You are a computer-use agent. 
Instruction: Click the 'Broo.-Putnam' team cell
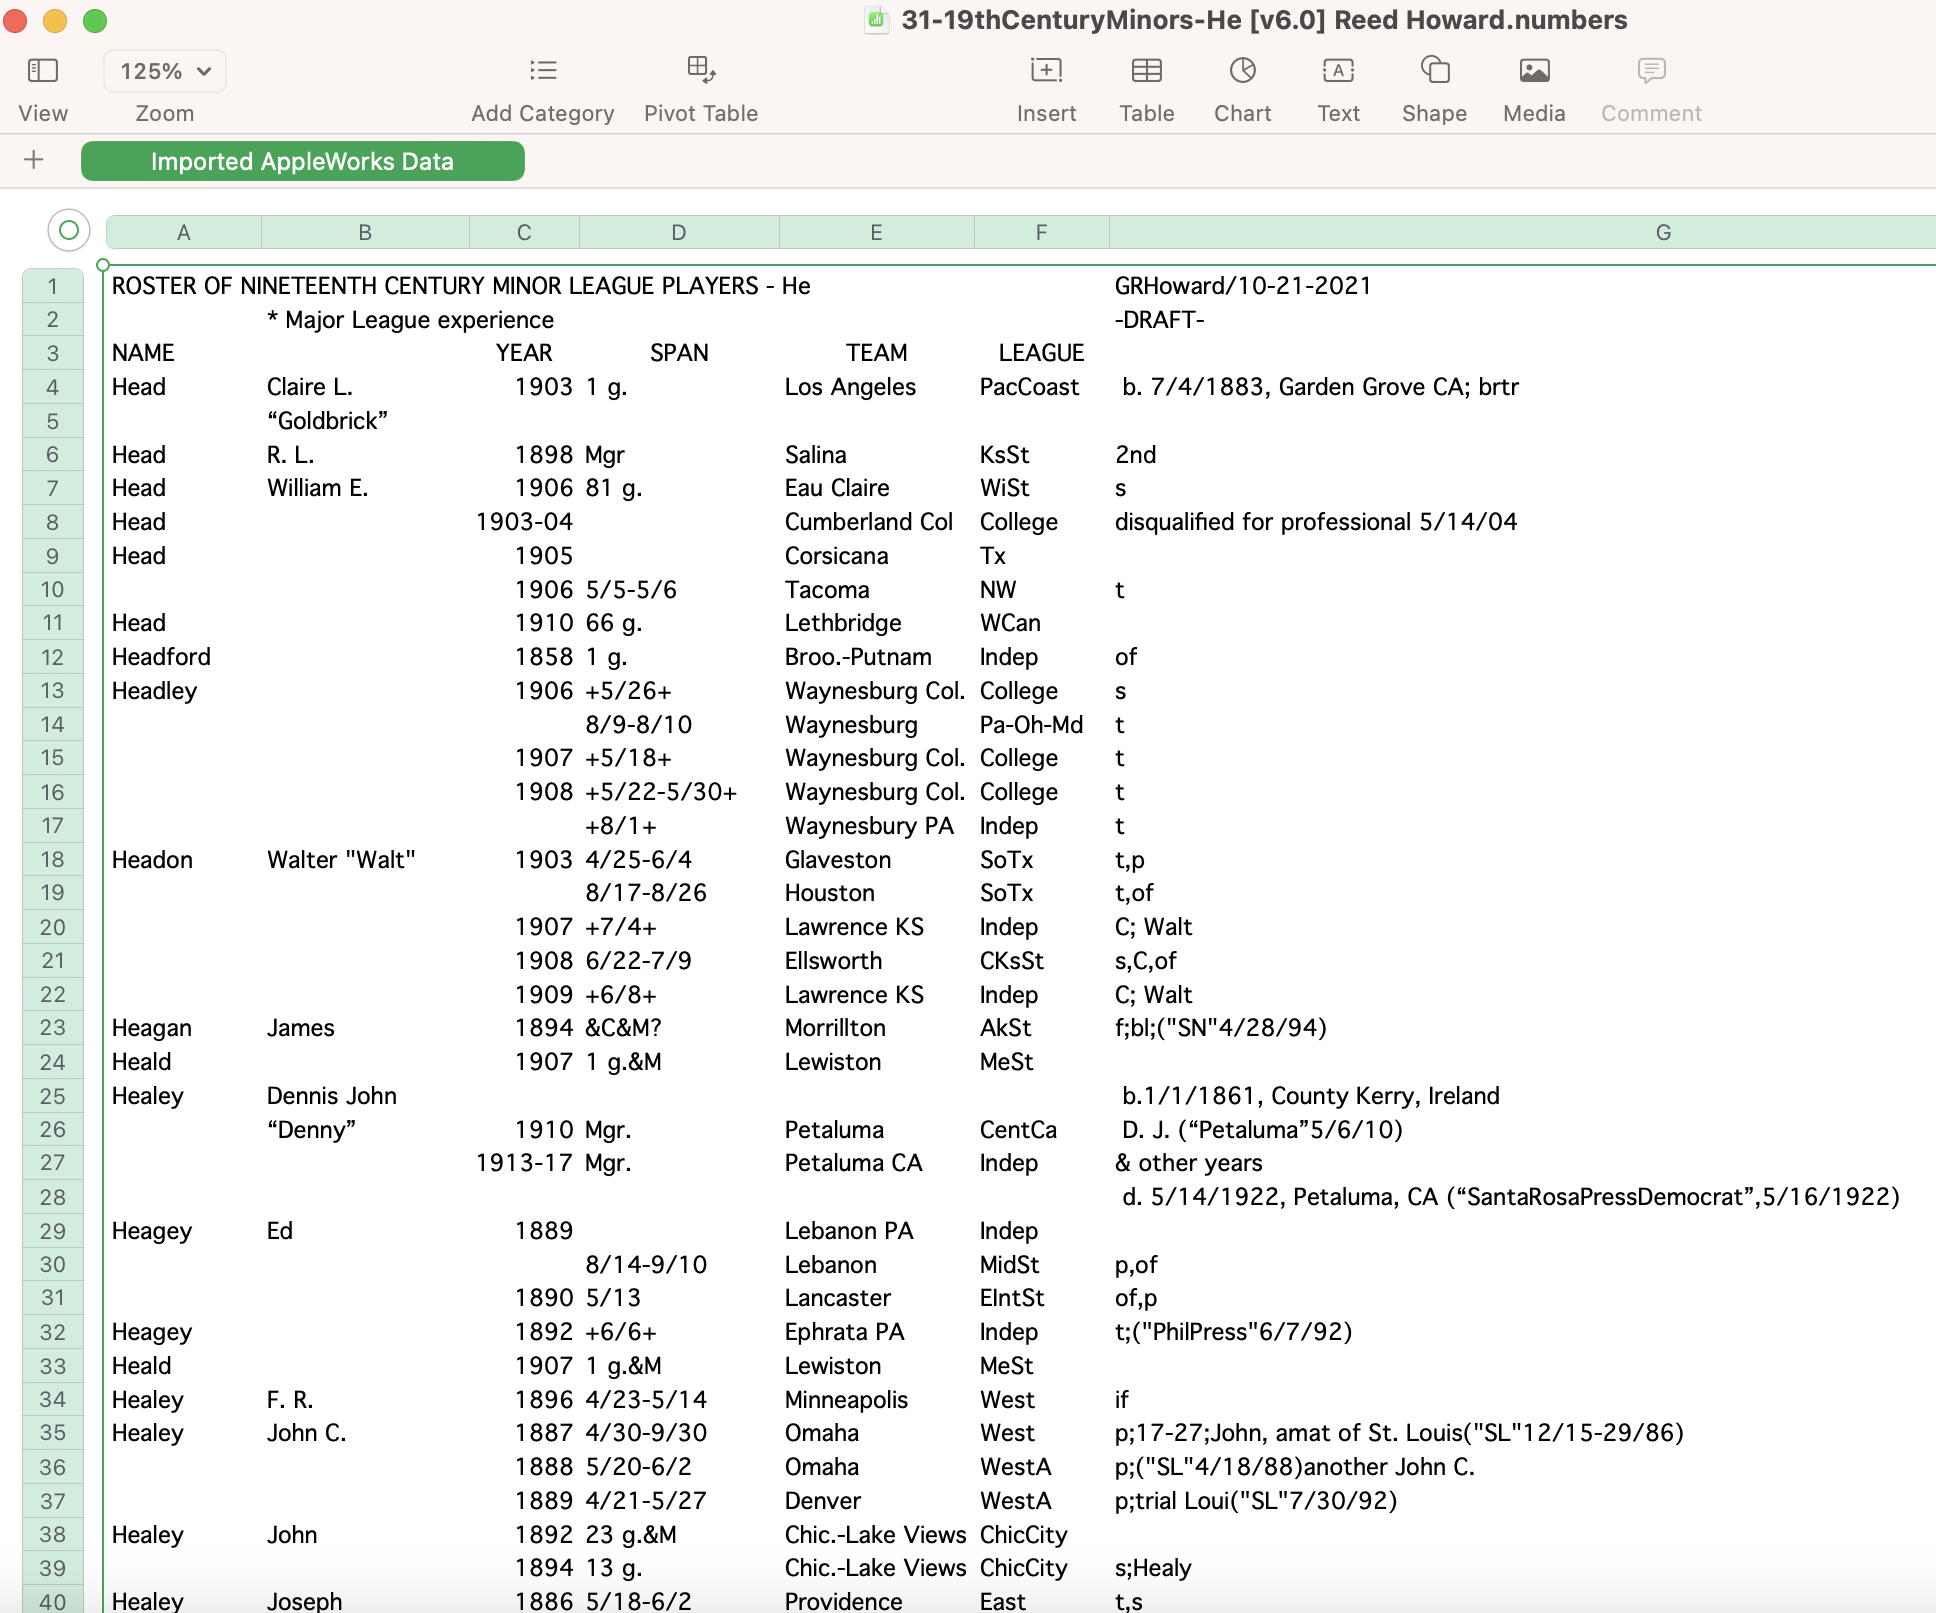[858, 657]
